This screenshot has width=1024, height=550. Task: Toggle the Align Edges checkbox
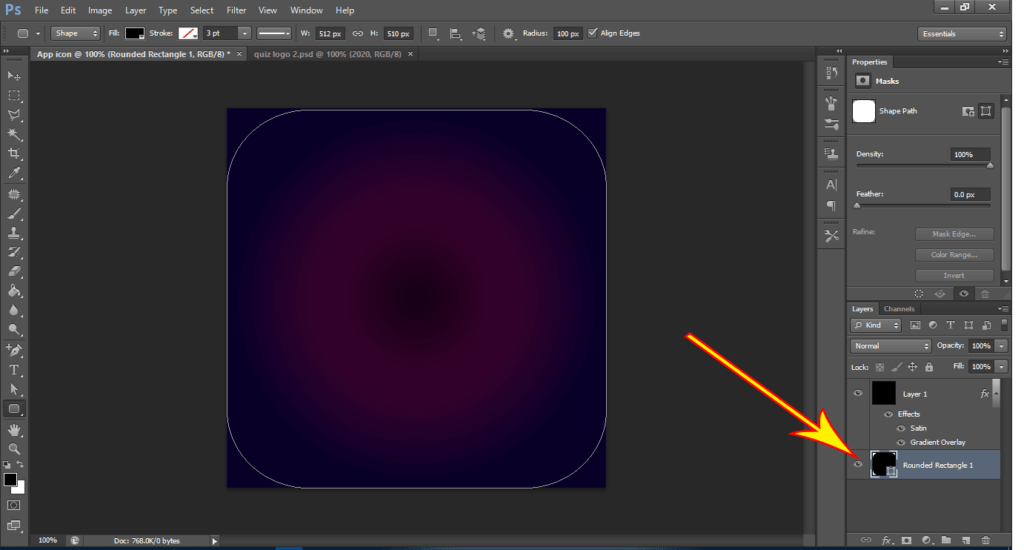[592, 33]
